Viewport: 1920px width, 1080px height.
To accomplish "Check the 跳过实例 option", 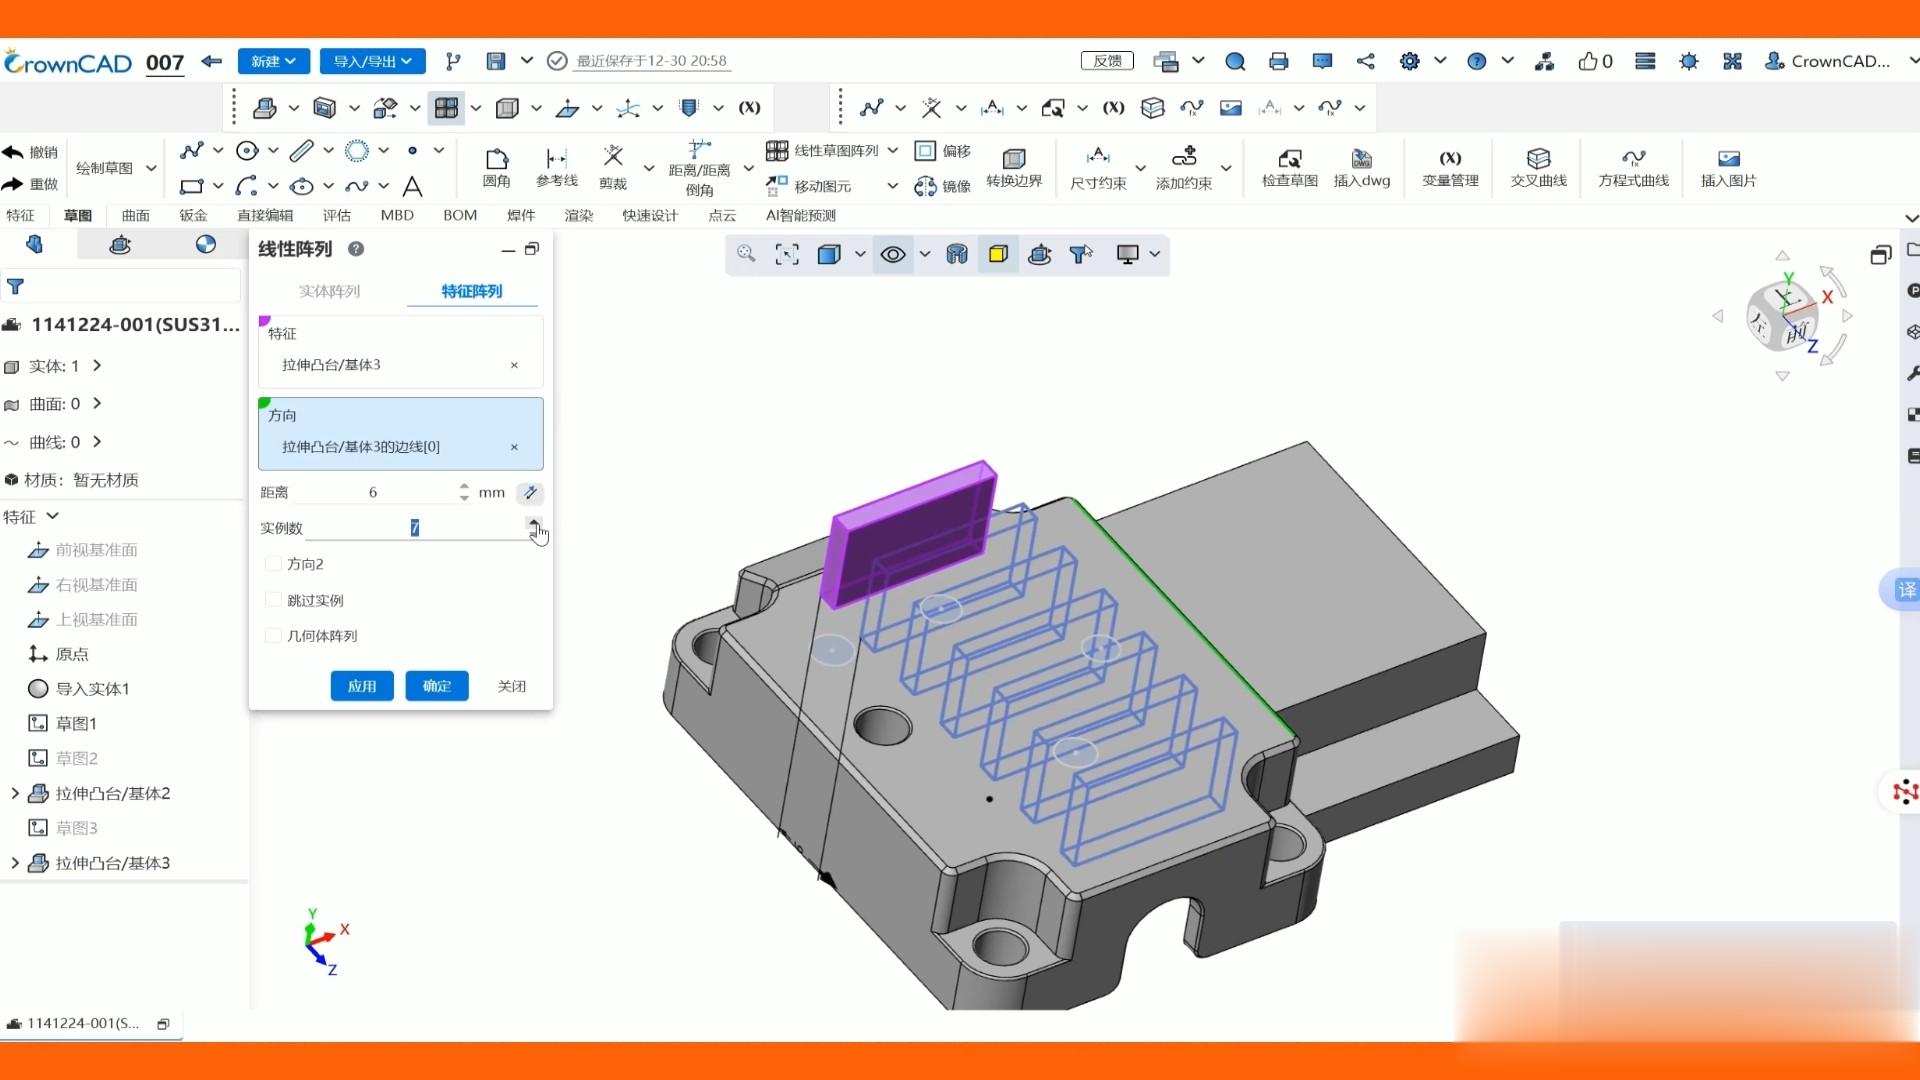I will coord(273,600).
